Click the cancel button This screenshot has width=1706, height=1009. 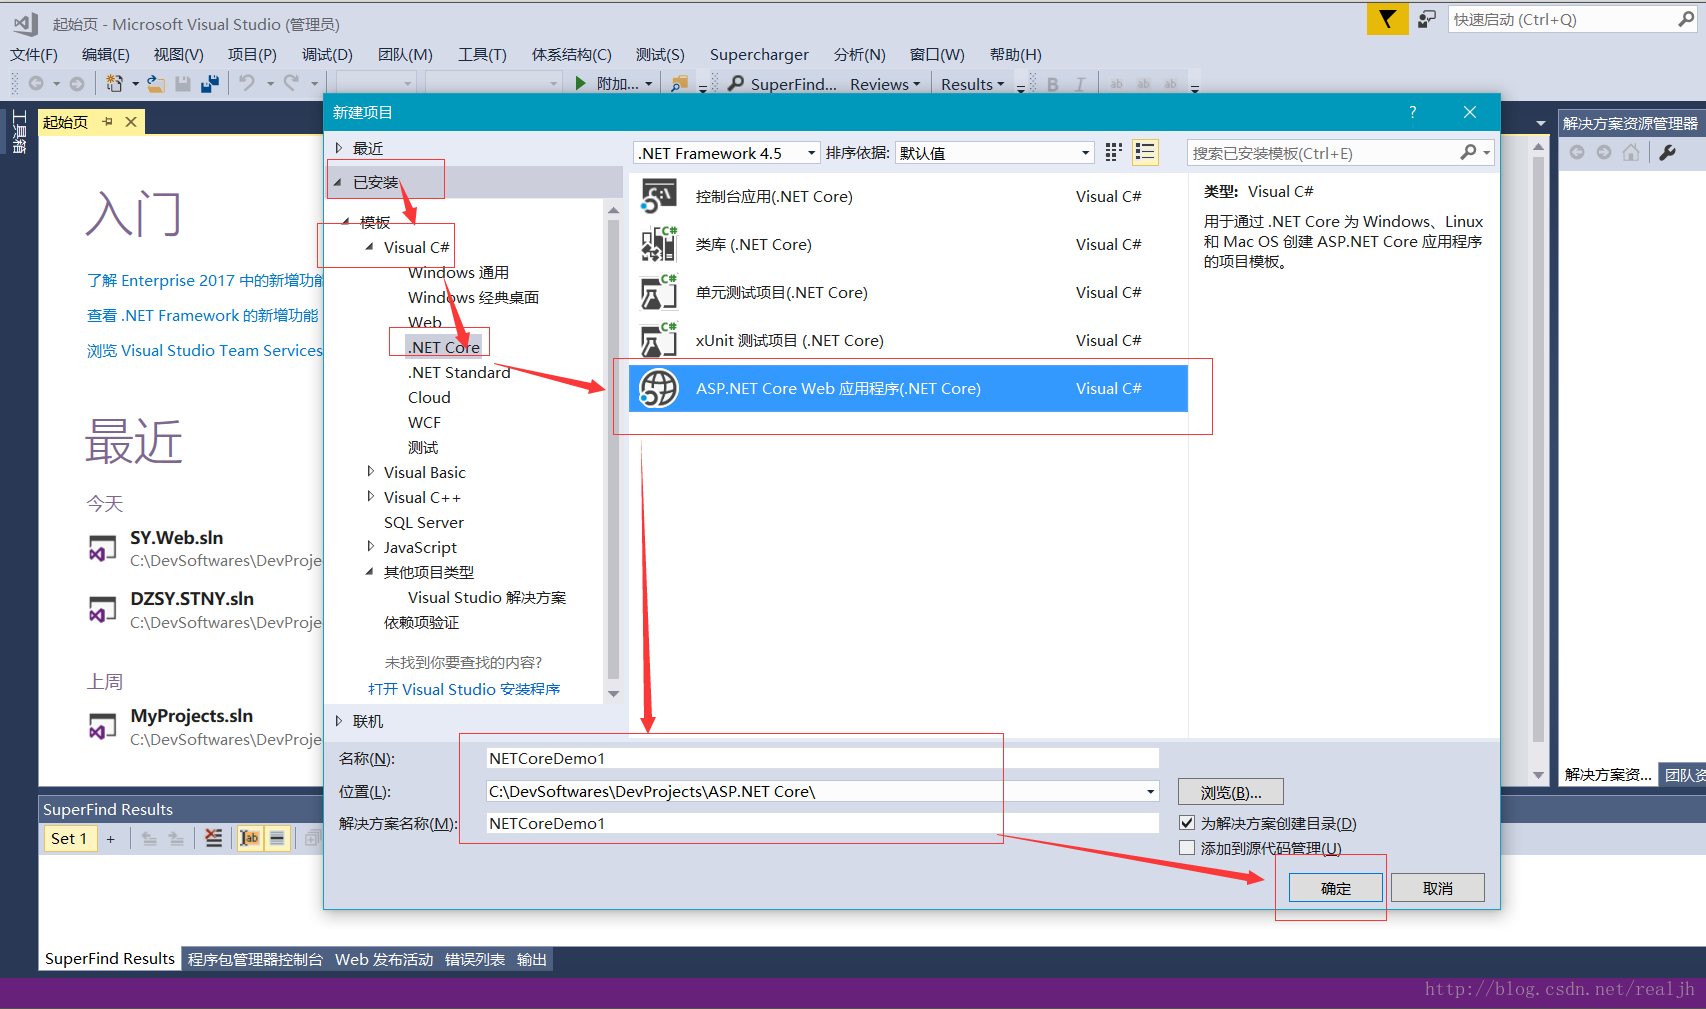point(1438,888)
